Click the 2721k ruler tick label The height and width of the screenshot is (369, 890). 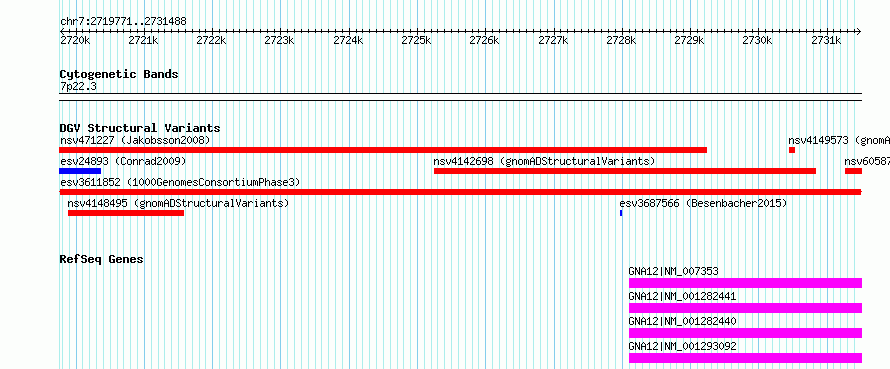(143, 41)
